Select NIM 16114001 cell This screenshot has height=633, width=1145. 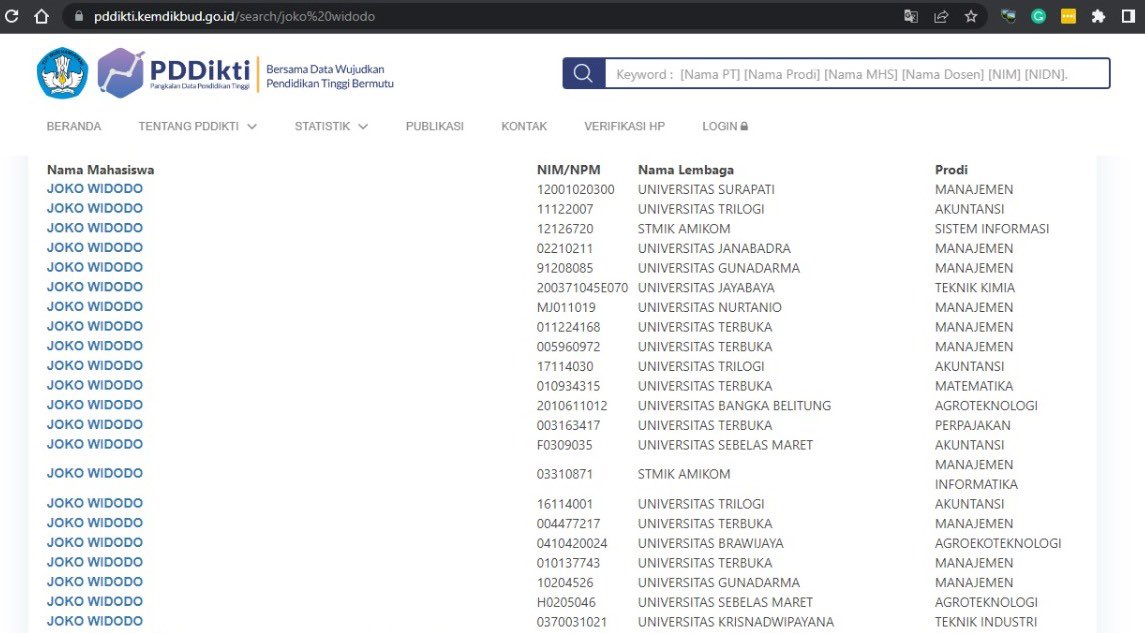coord(564,505)
